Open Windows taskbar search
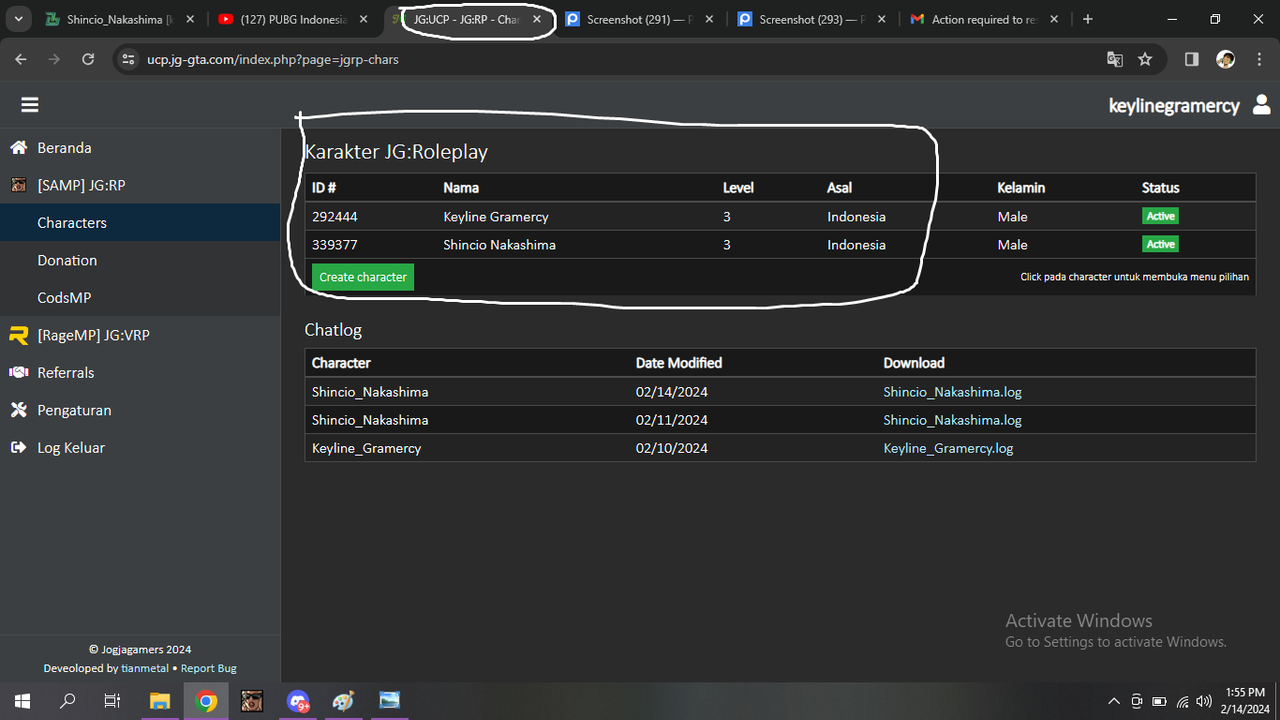Image resolution: width=1280 pixels, height=720 pixels. (x=67, y=701)
